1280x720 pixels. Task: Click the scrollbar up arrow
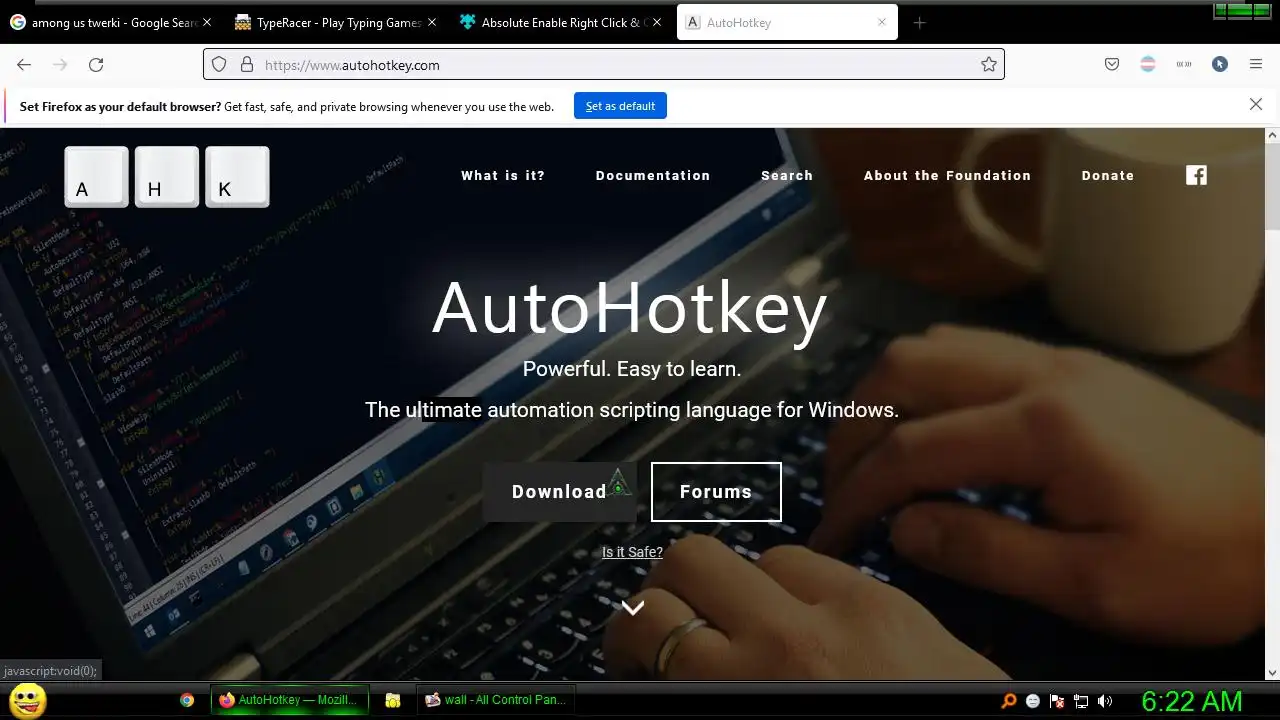pyautogui.click(x=1272, y=135)
